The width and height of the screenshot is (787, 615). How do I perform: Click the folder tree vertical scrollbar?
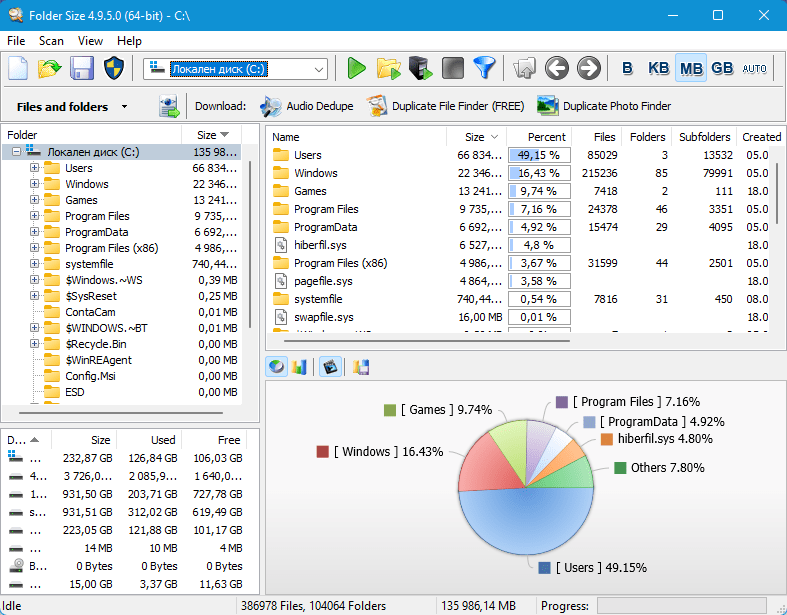(249, 244)
